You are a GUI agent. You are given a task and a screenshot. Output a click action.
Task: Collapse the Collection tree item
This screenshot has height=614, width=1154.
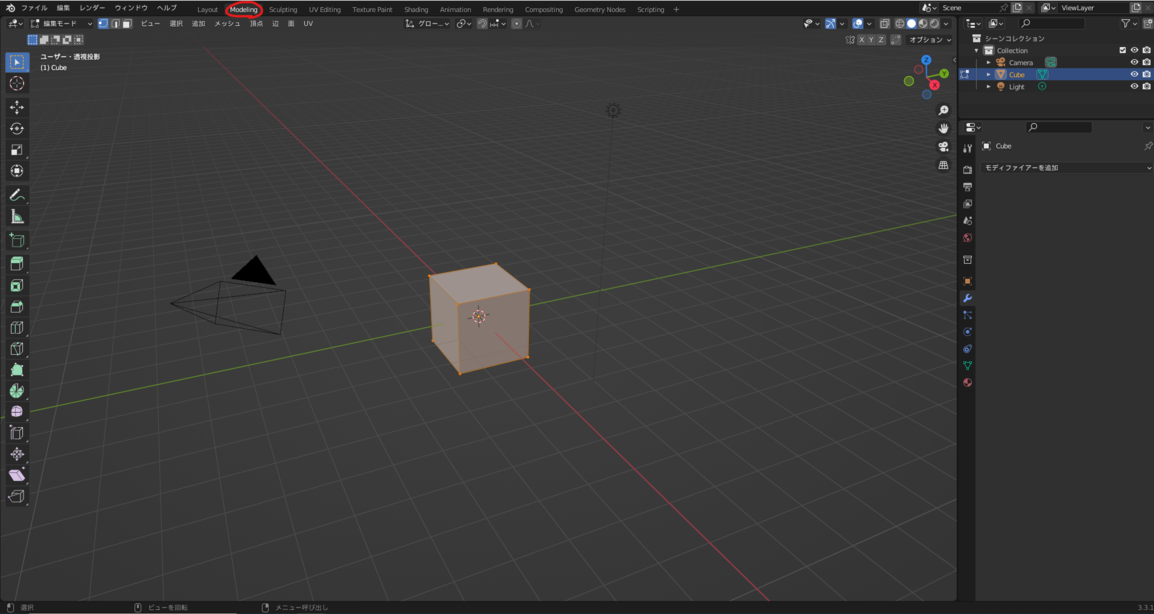tap(977, 50)
